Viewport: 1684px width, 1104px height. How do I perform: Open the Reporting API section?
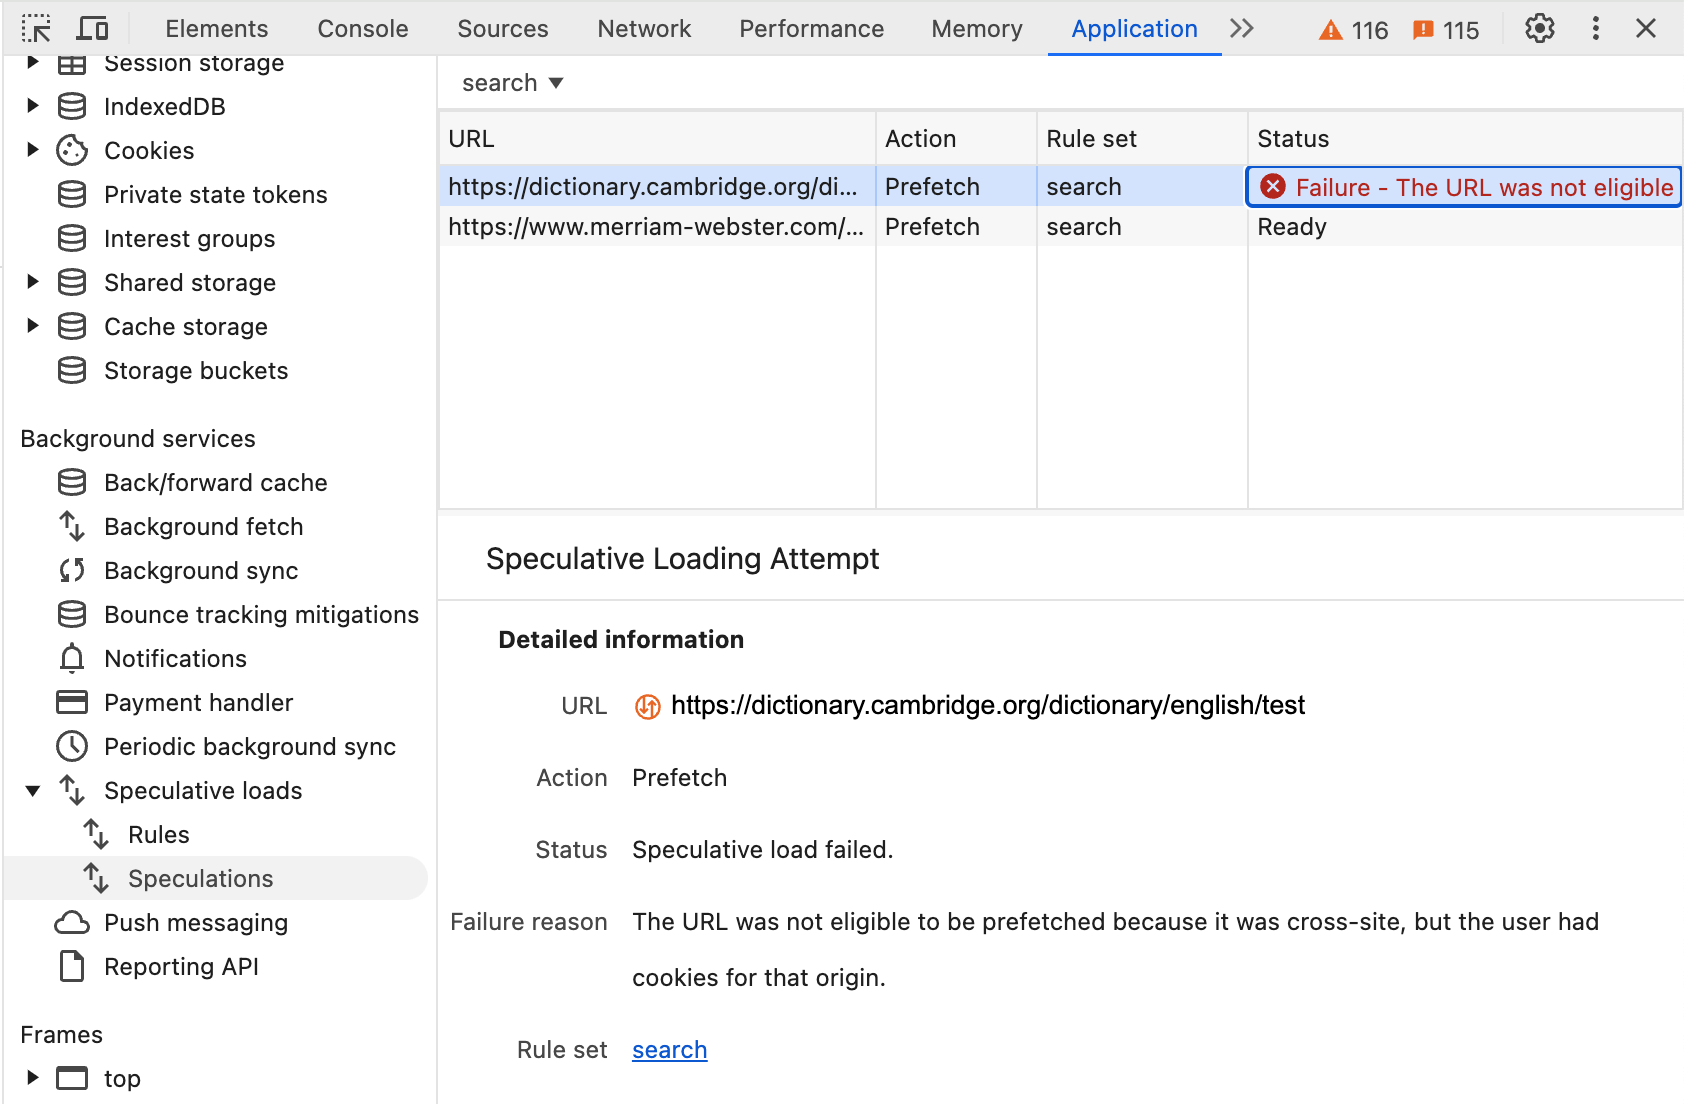click(x=181, y=966)
